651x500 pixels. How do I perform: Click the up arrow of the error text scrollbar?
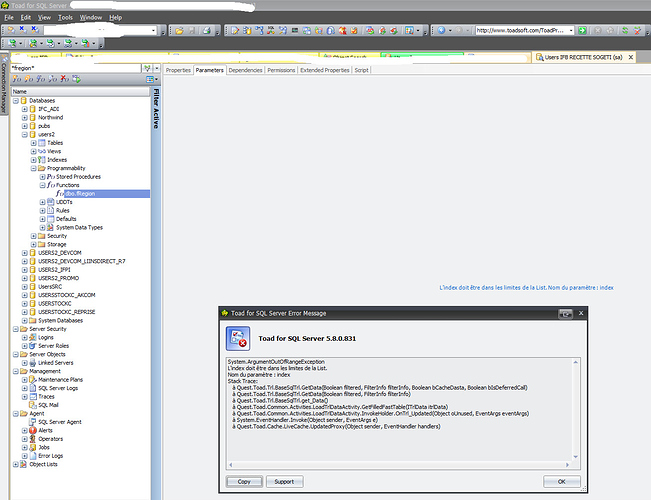[575, 363]
